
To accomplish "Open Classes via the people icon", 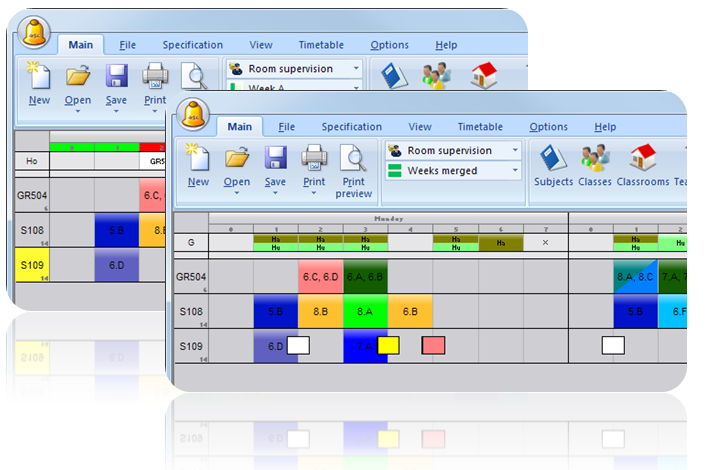I will coord(596,158).
